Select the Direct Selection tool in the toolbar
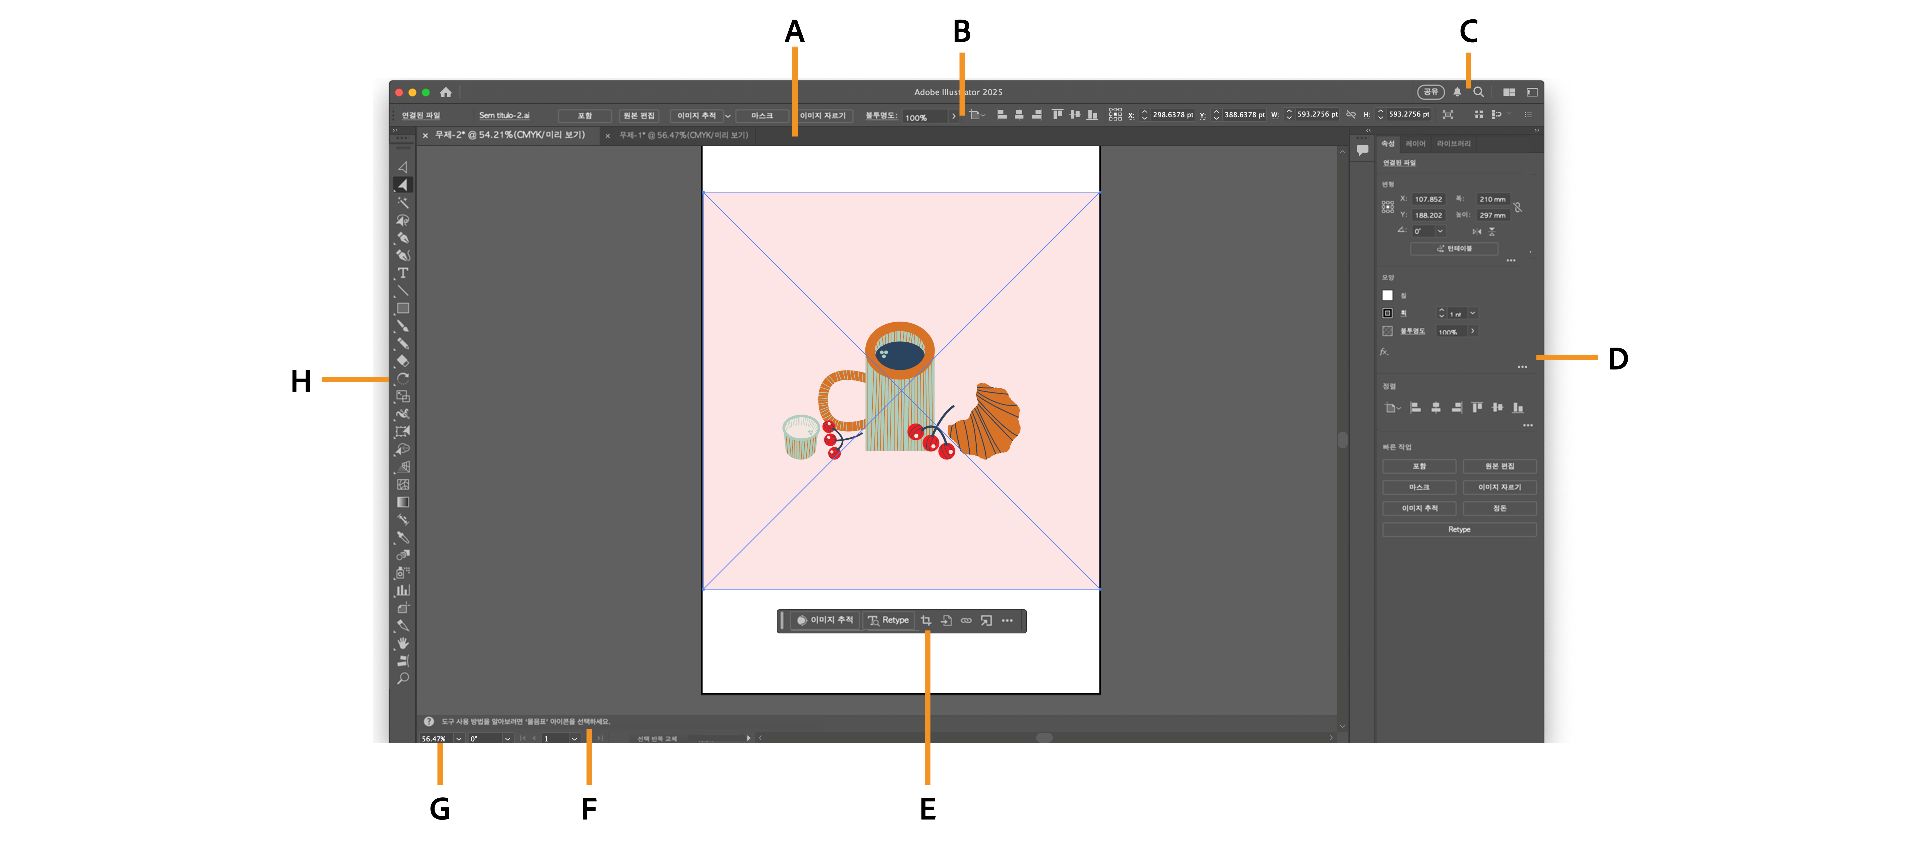This screenshot has height=847, width=1920. point(402,185)
